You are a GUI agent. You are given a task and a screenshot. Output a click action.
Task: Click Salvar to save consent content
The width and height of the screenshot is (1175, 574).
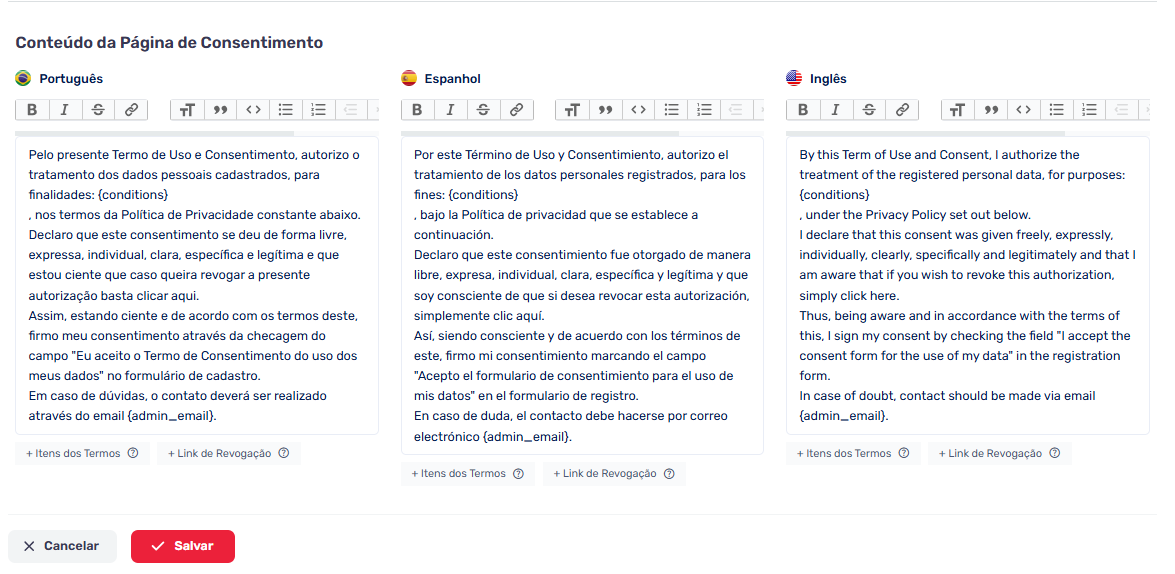(x=183, y=546)
